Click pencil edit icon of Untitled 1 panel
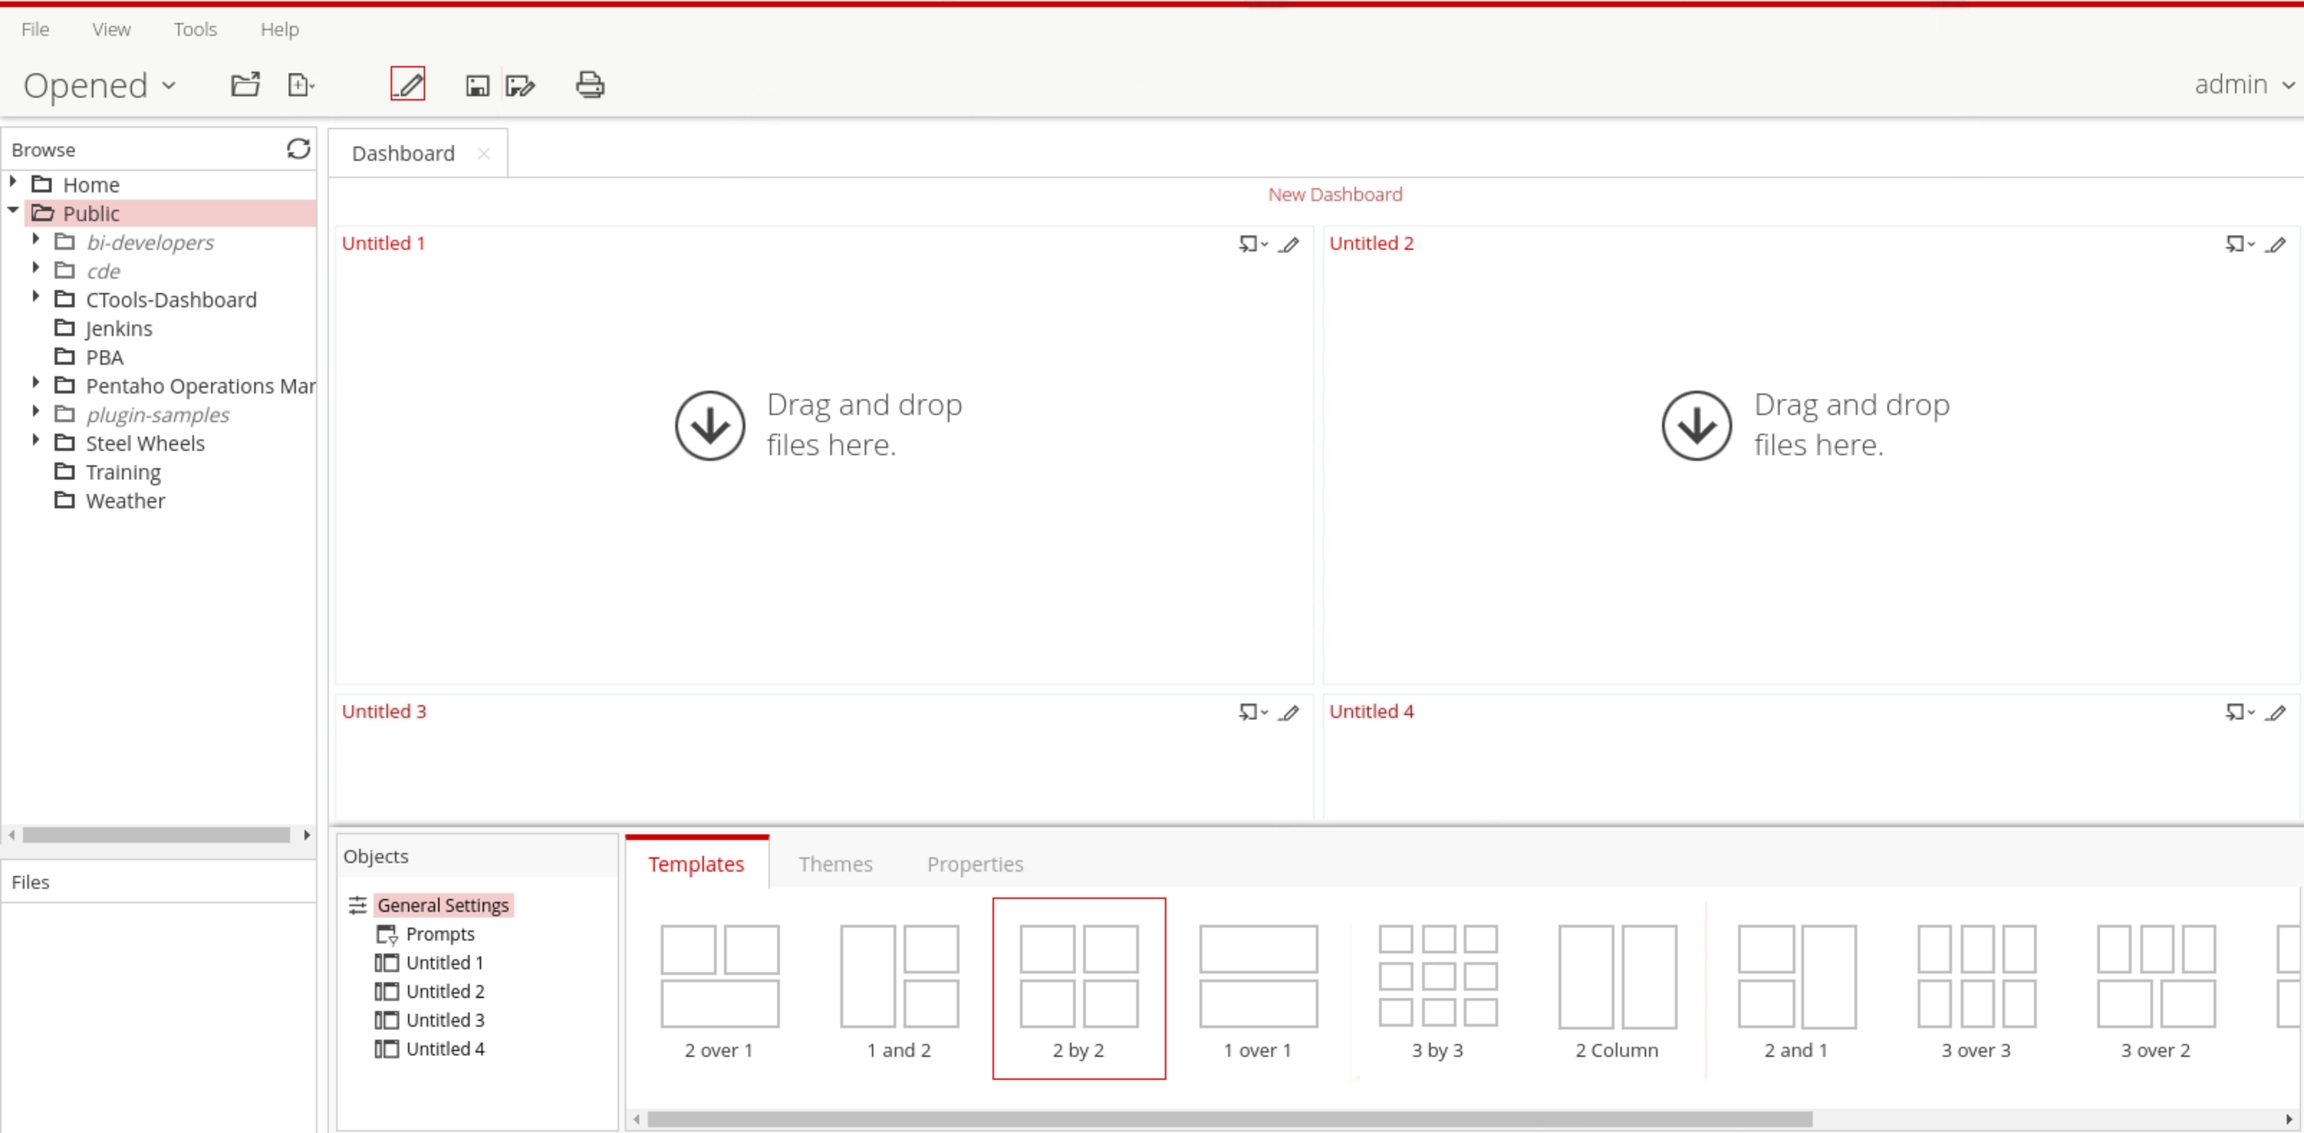The width and height of the screenshot is (2304, 1133). (1289, 244)
